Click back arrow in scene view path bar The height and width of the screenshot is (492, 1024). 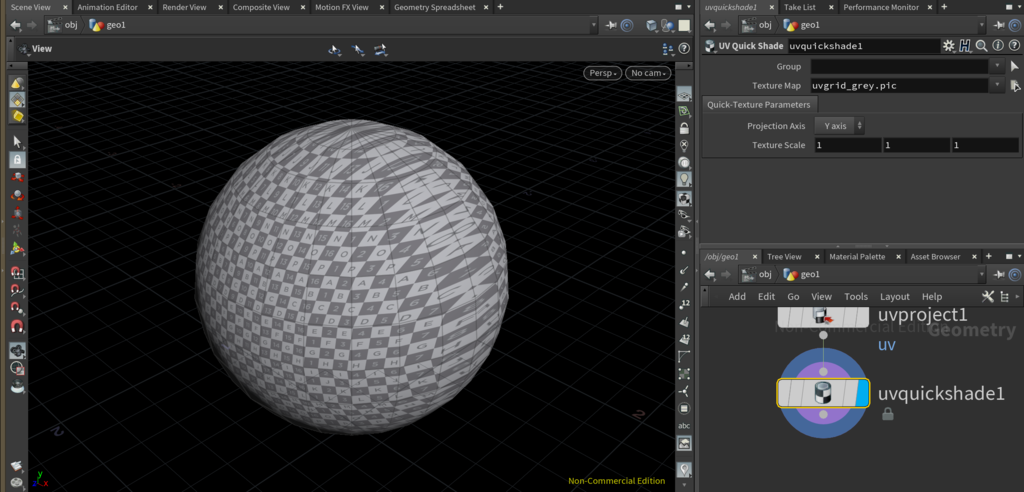tap(16, 25)
